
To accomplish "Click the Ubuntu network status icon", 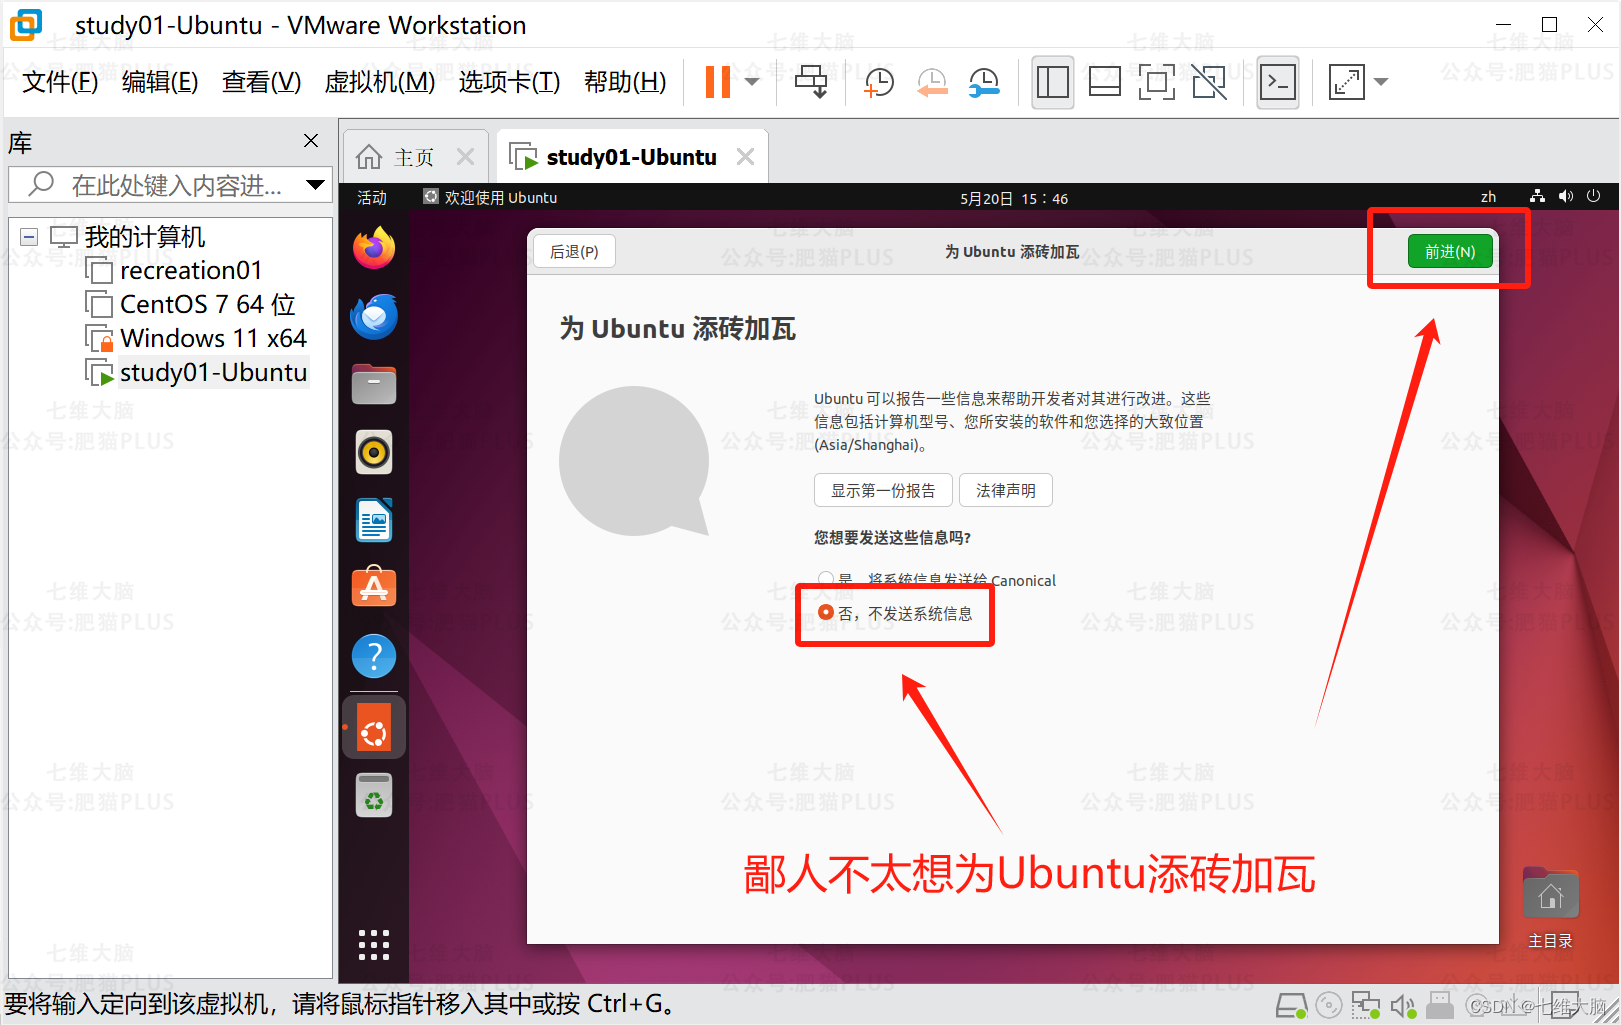I will (x=1537, y=197).
